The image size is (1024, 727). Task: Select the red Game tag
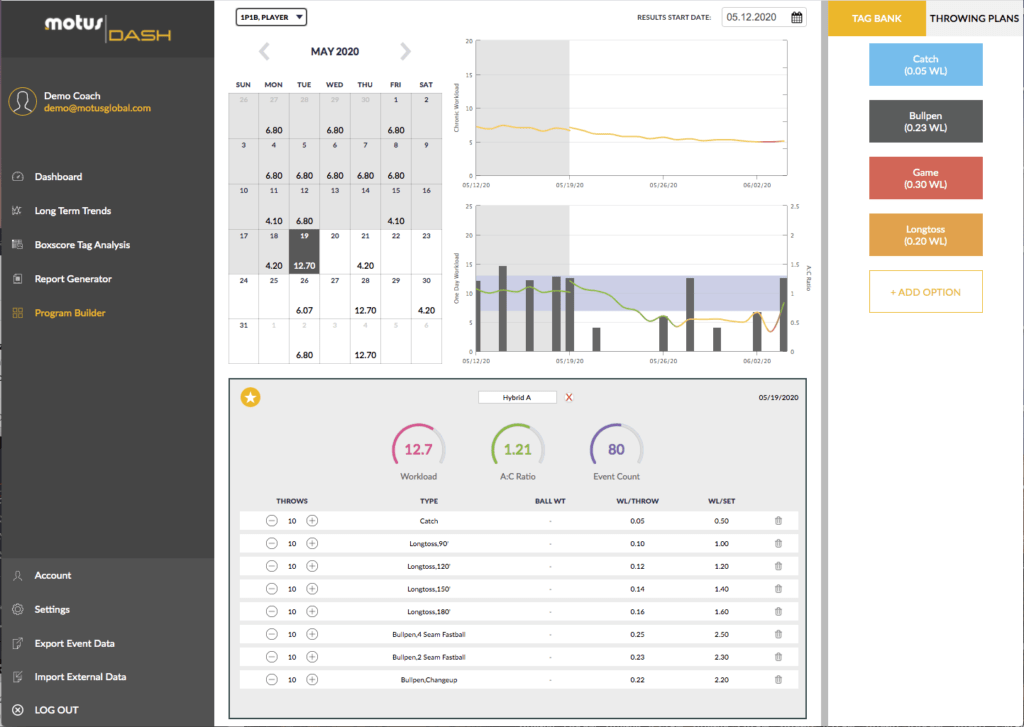[925, 178]
